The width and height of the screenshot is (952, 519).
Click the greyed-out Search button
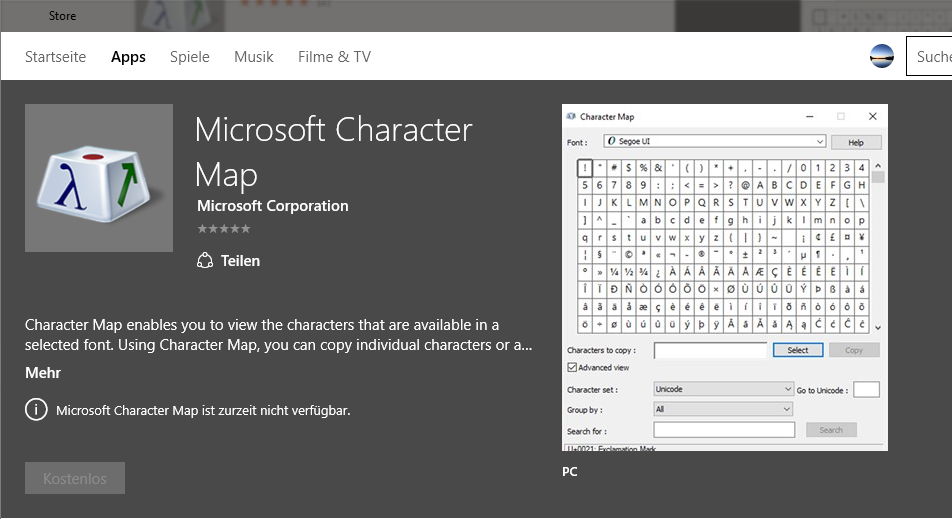click(x=831, y=430)
